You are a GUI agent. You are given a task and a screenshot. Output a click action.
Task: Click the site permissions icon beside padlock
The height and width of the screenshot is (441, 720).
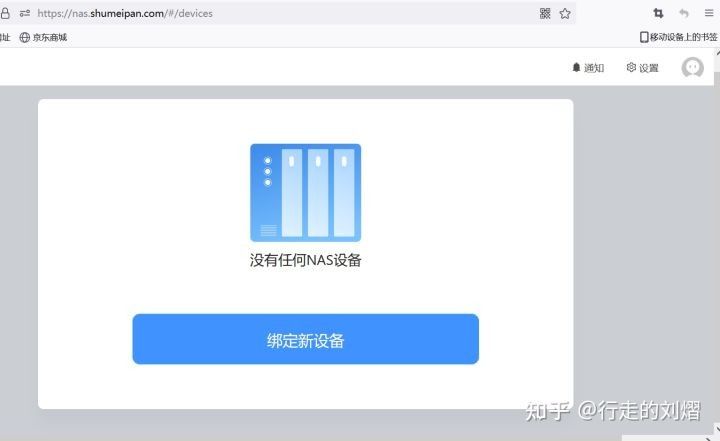(25, 13)
